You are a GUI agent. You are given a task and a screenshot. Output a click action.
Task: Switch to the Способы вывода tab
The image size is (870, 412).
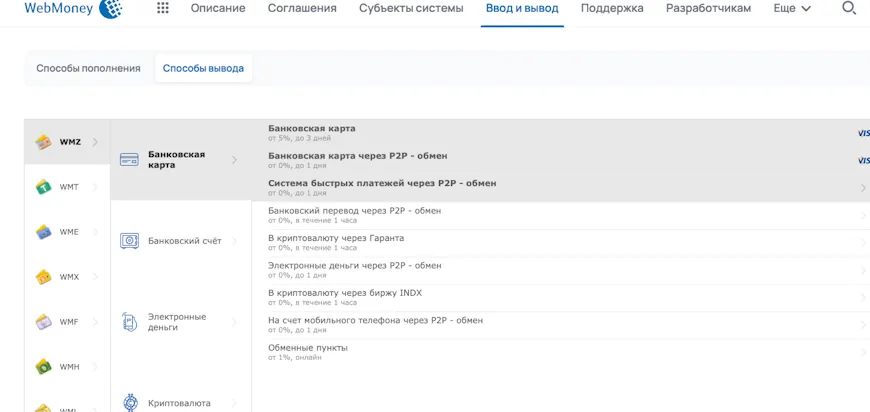(203, 69)
